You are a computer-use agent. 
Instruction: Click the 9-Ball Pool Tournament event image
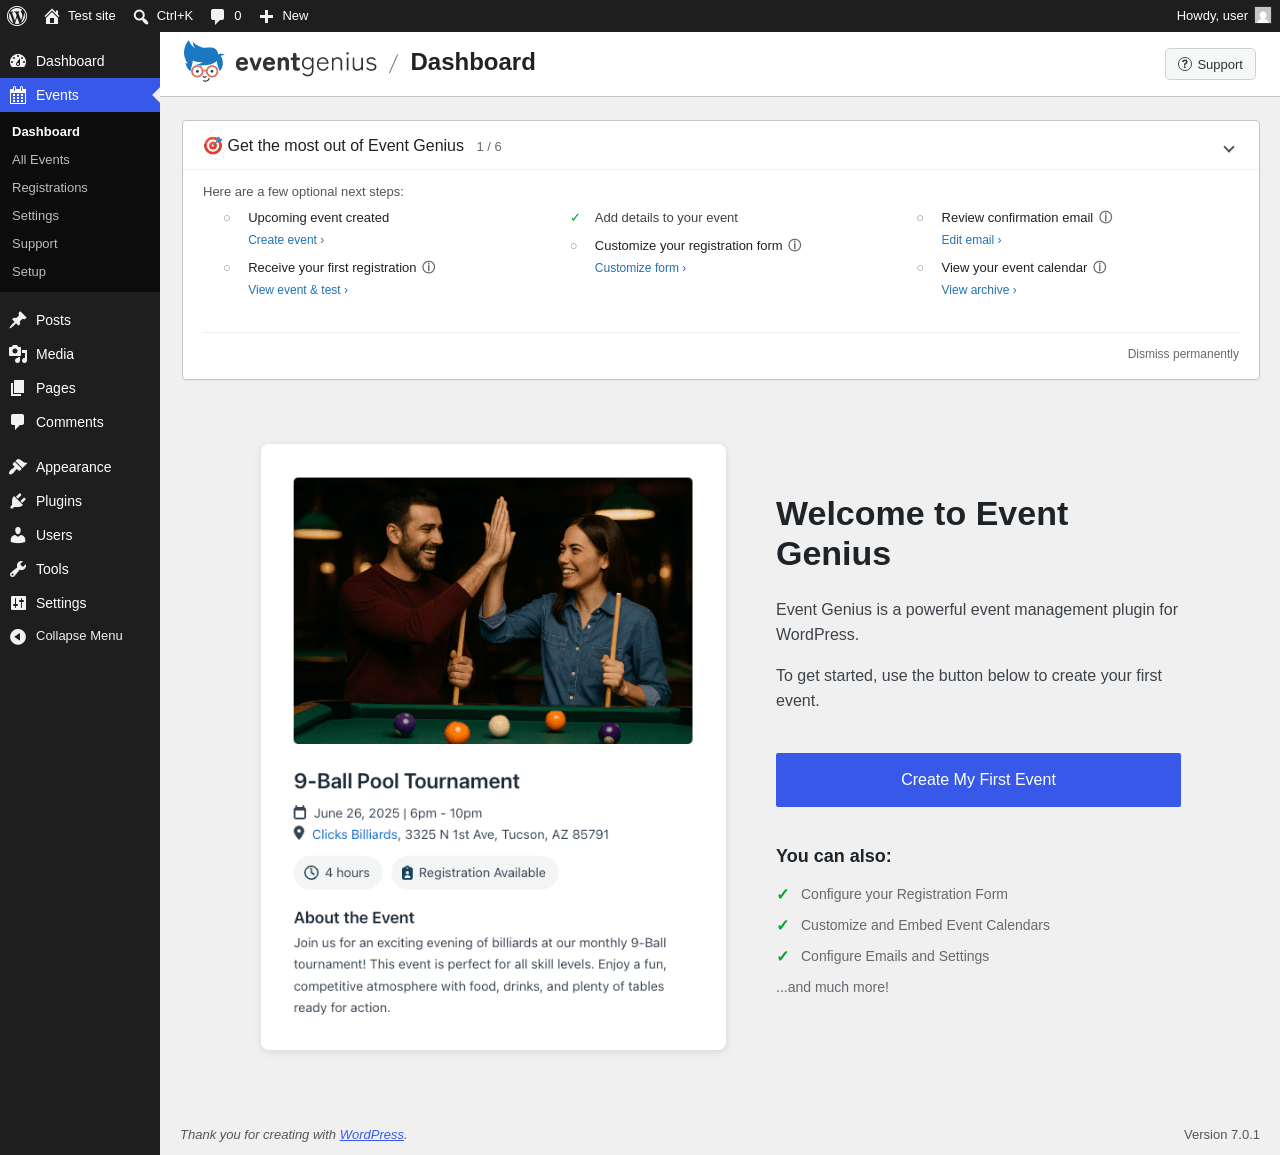click(493, 611)
